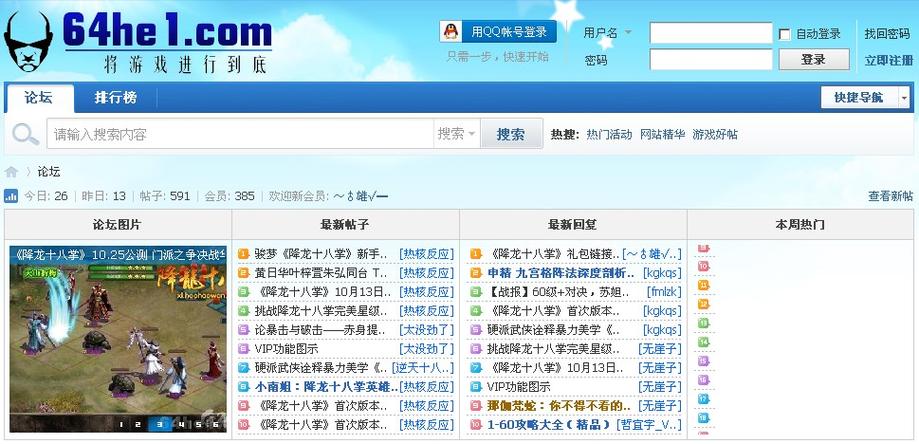Switch to the 排行榜 tab
The width and height of the screenshot is (919, 444).
[x=115, y=98]
